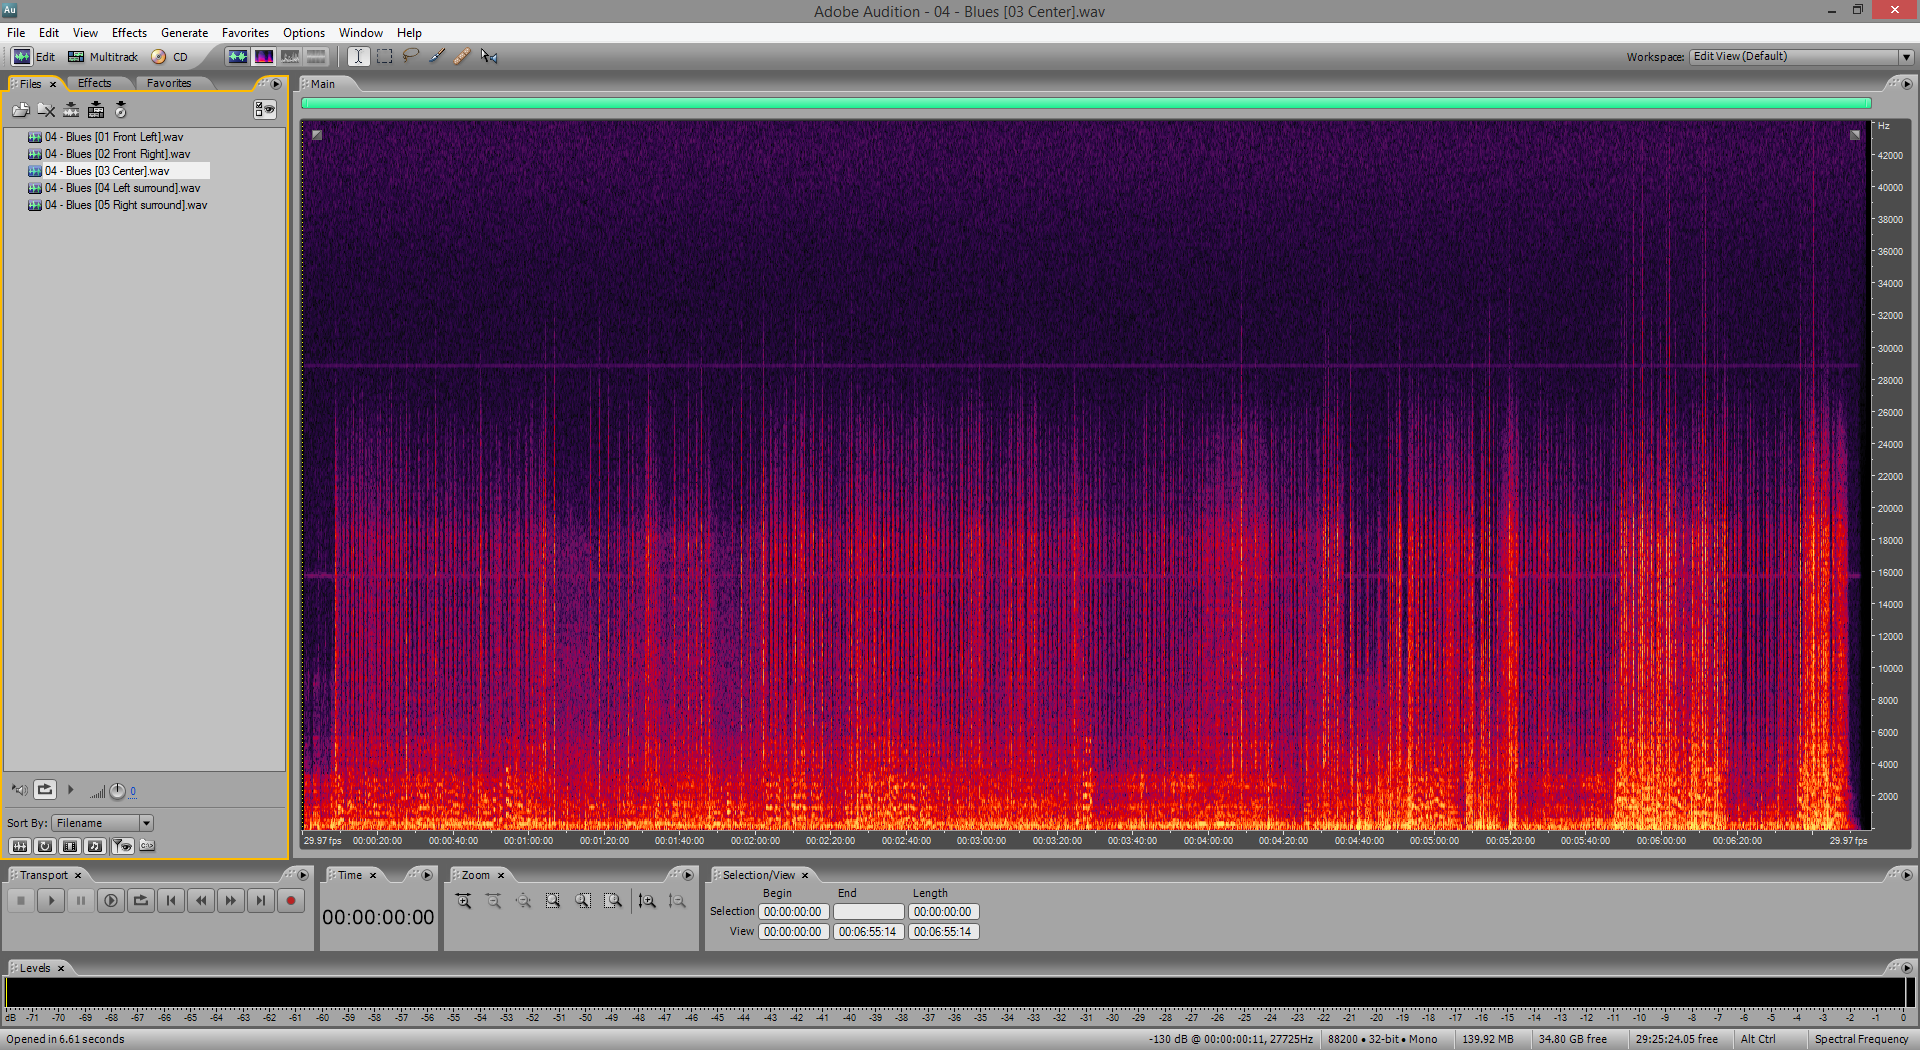Open Main panel flyout menu arrow
Viewport: 1920px width, 1050px height.
[x=1906, y=84]
